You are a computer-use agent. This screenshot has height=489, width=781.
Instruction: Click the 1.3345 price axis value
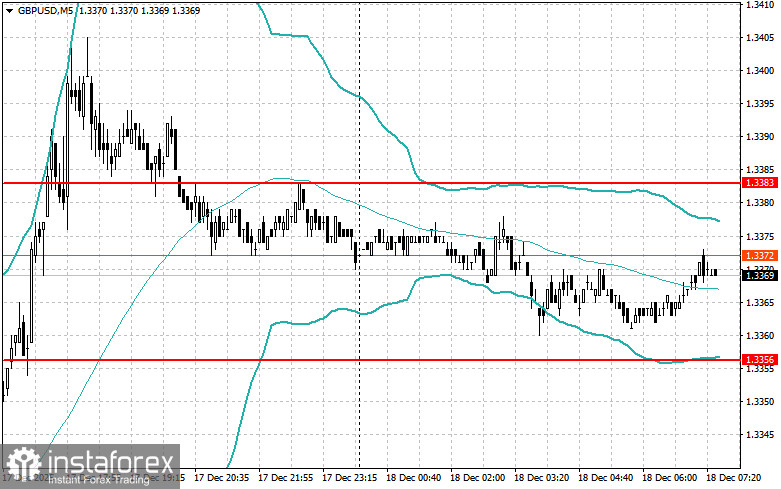760,435
